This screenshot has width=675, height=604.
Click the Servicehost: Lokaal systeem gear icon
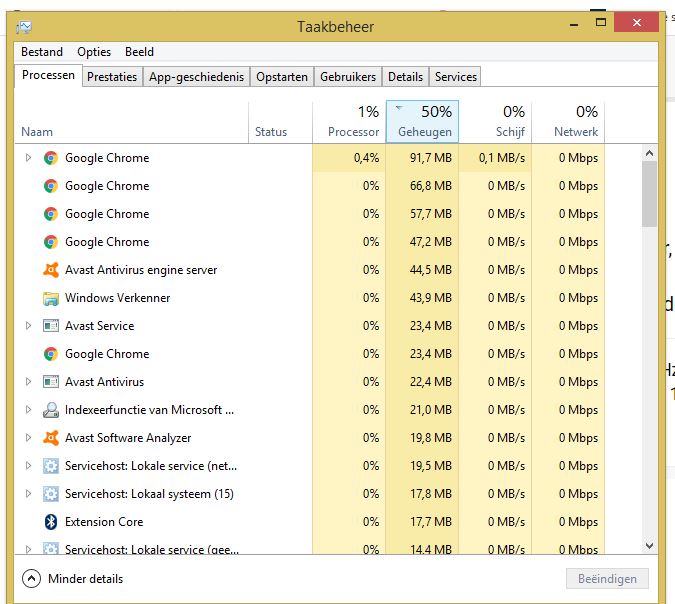coord(51,494)
